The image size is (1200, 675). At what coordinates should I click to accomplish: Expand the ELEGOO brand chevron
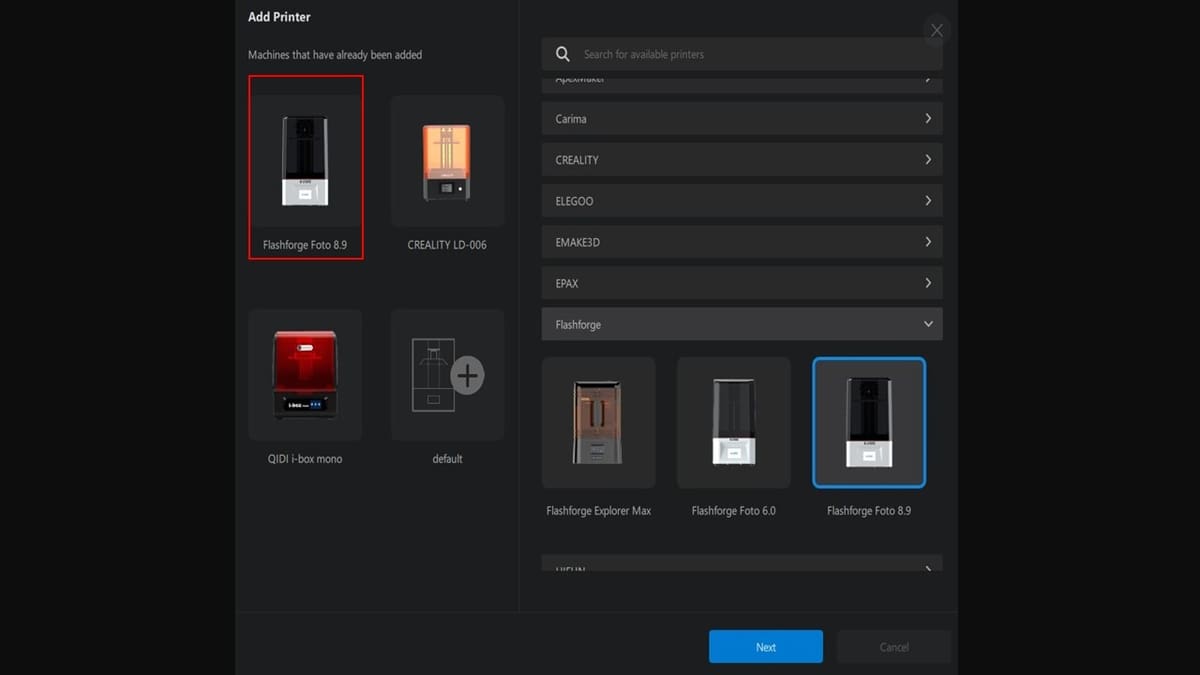point(928,201)
